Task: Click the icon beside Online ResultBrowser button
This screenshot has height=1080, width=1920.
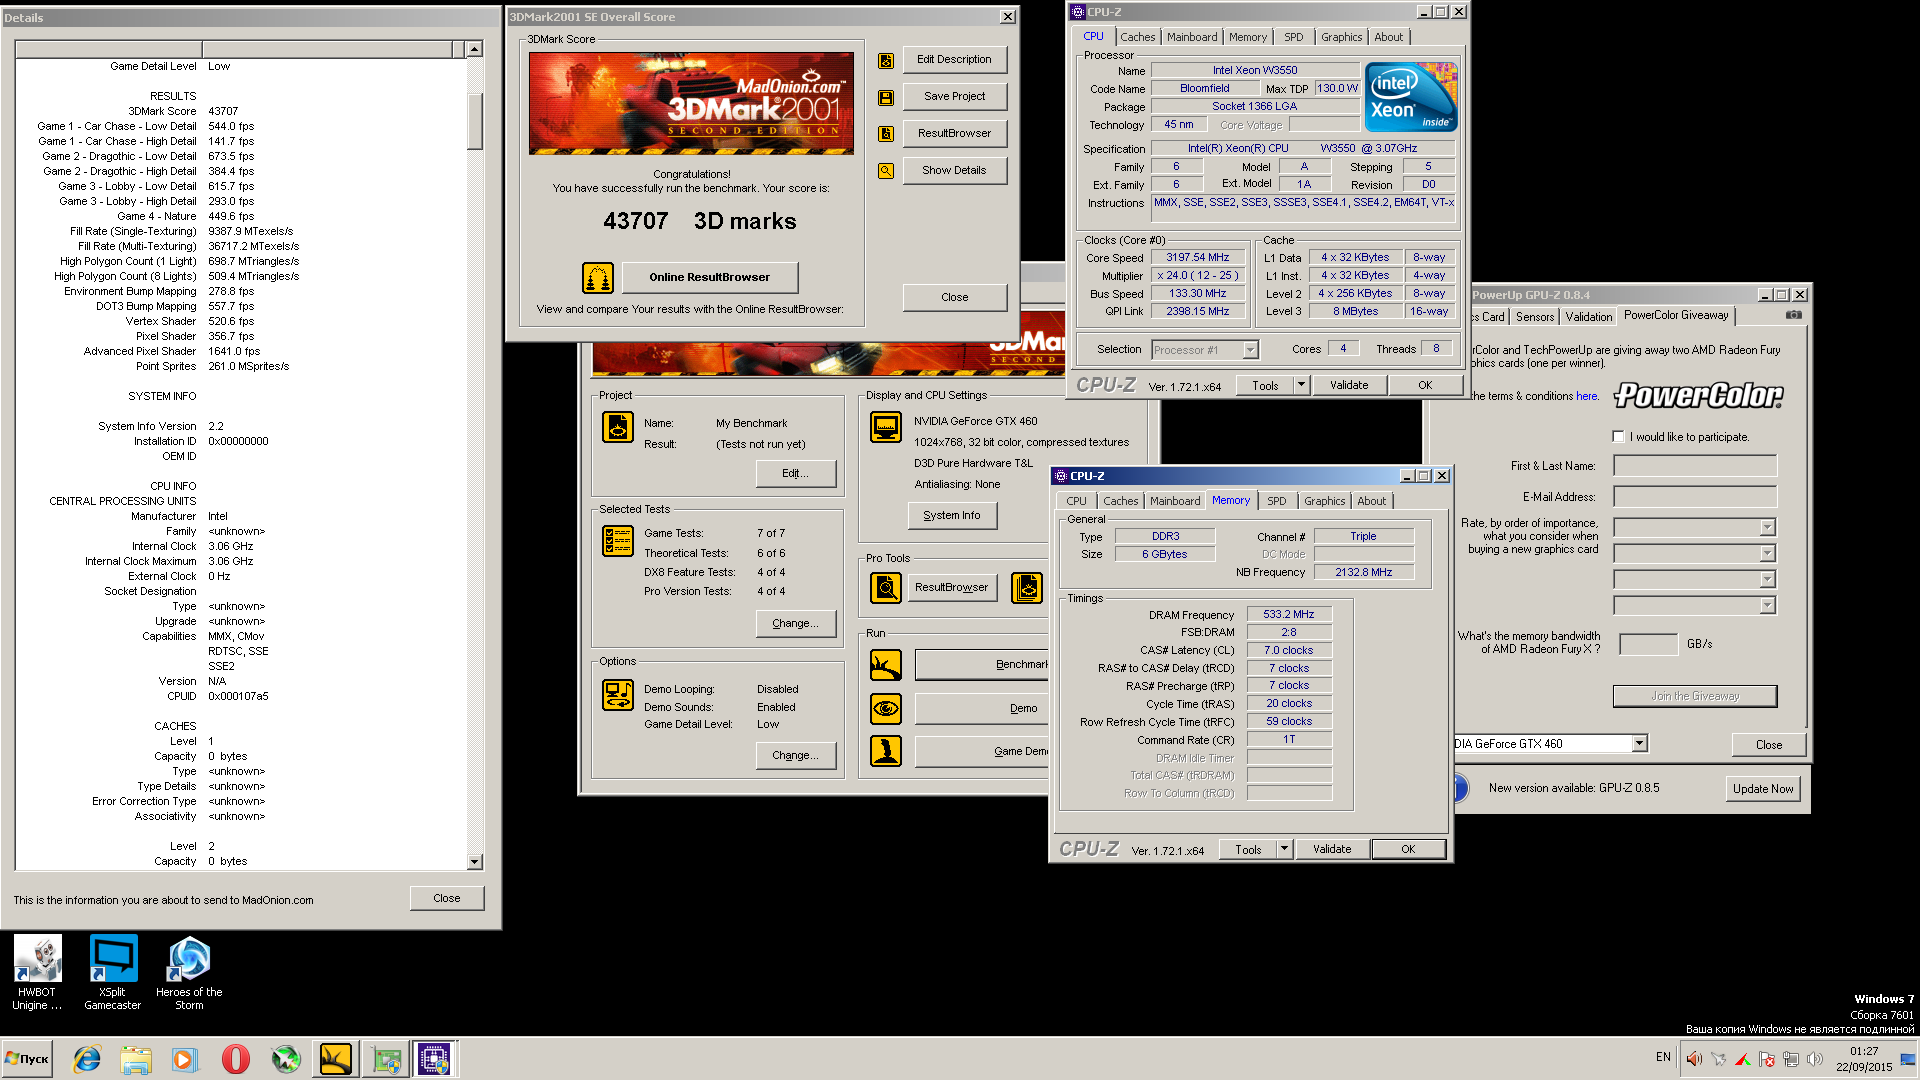Action: coord(598,278)
